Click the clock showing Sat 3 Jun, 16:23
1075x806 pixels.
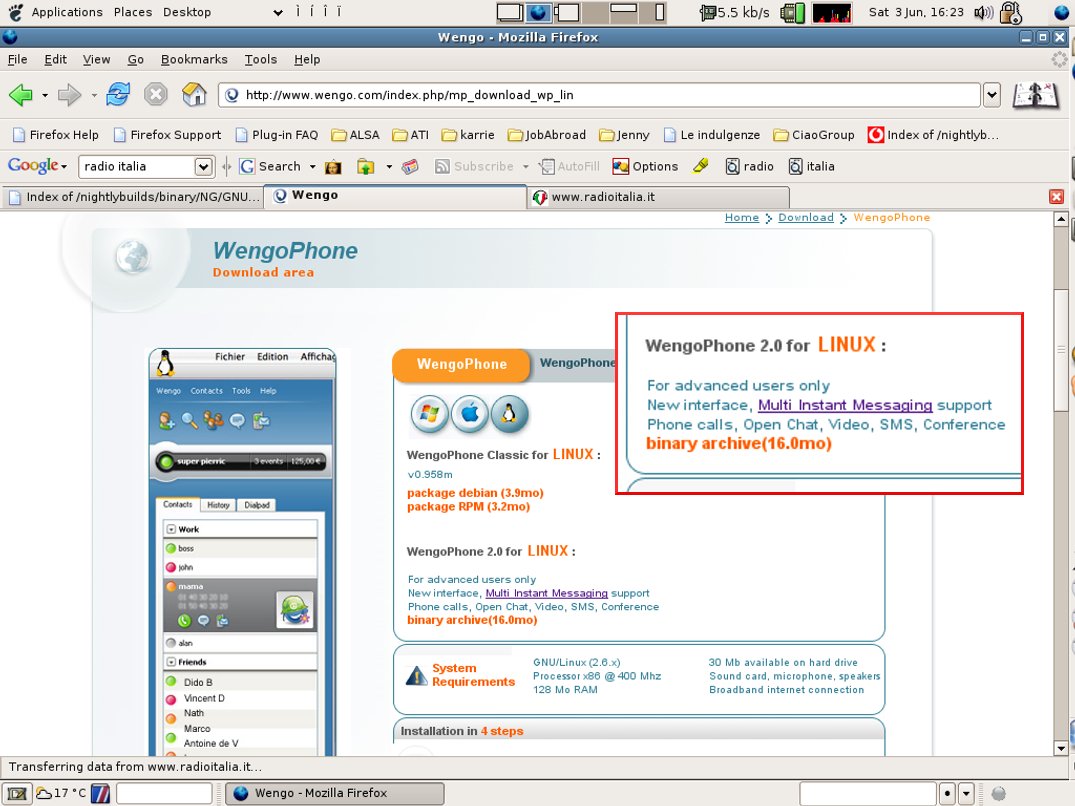pyautogui.click(x=916, y=12)
